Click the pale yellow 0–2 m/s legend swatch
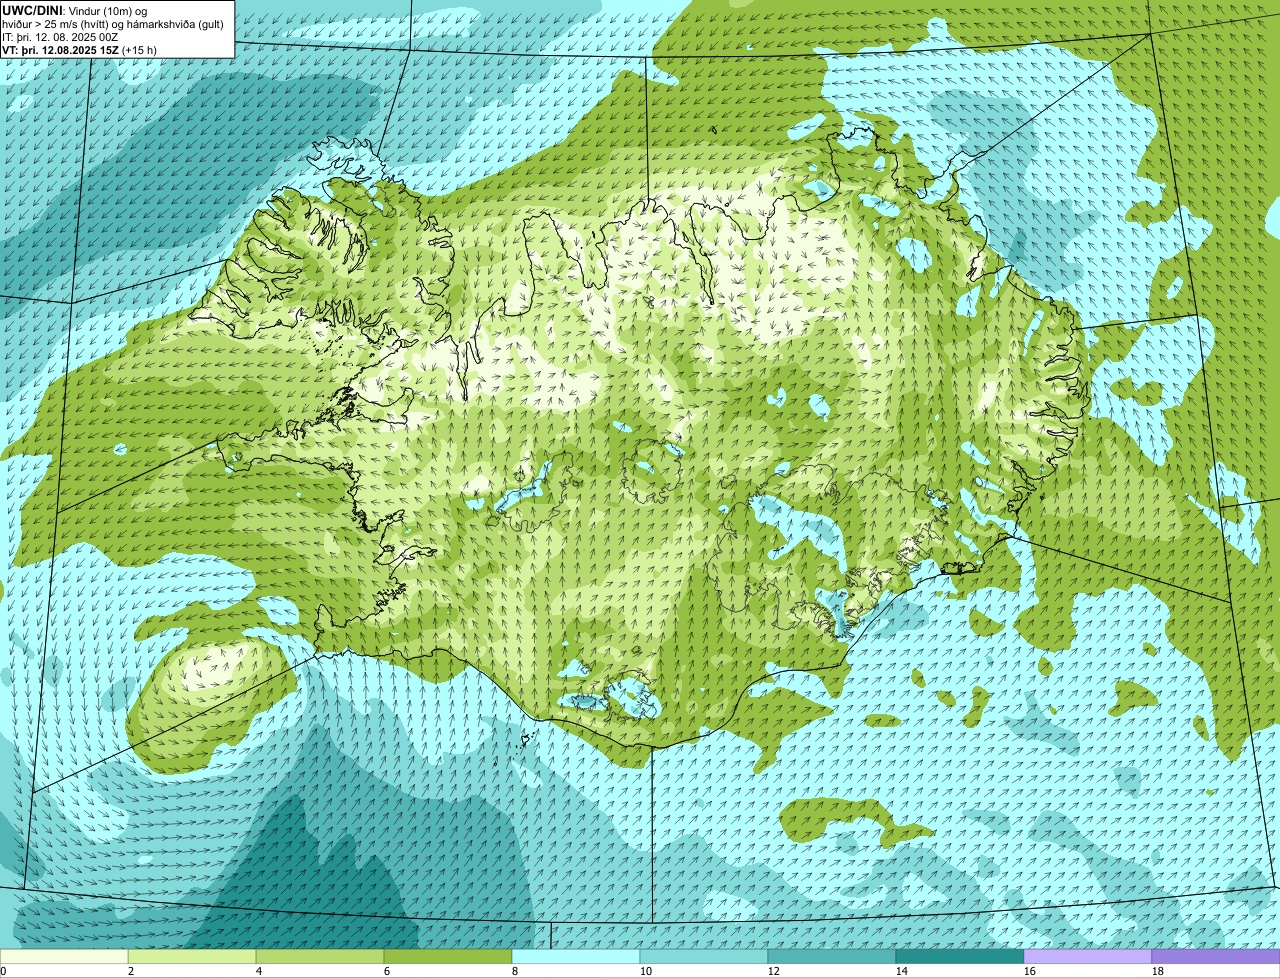1280x978 pixels. pyautogui.click(x=64, y=956)
